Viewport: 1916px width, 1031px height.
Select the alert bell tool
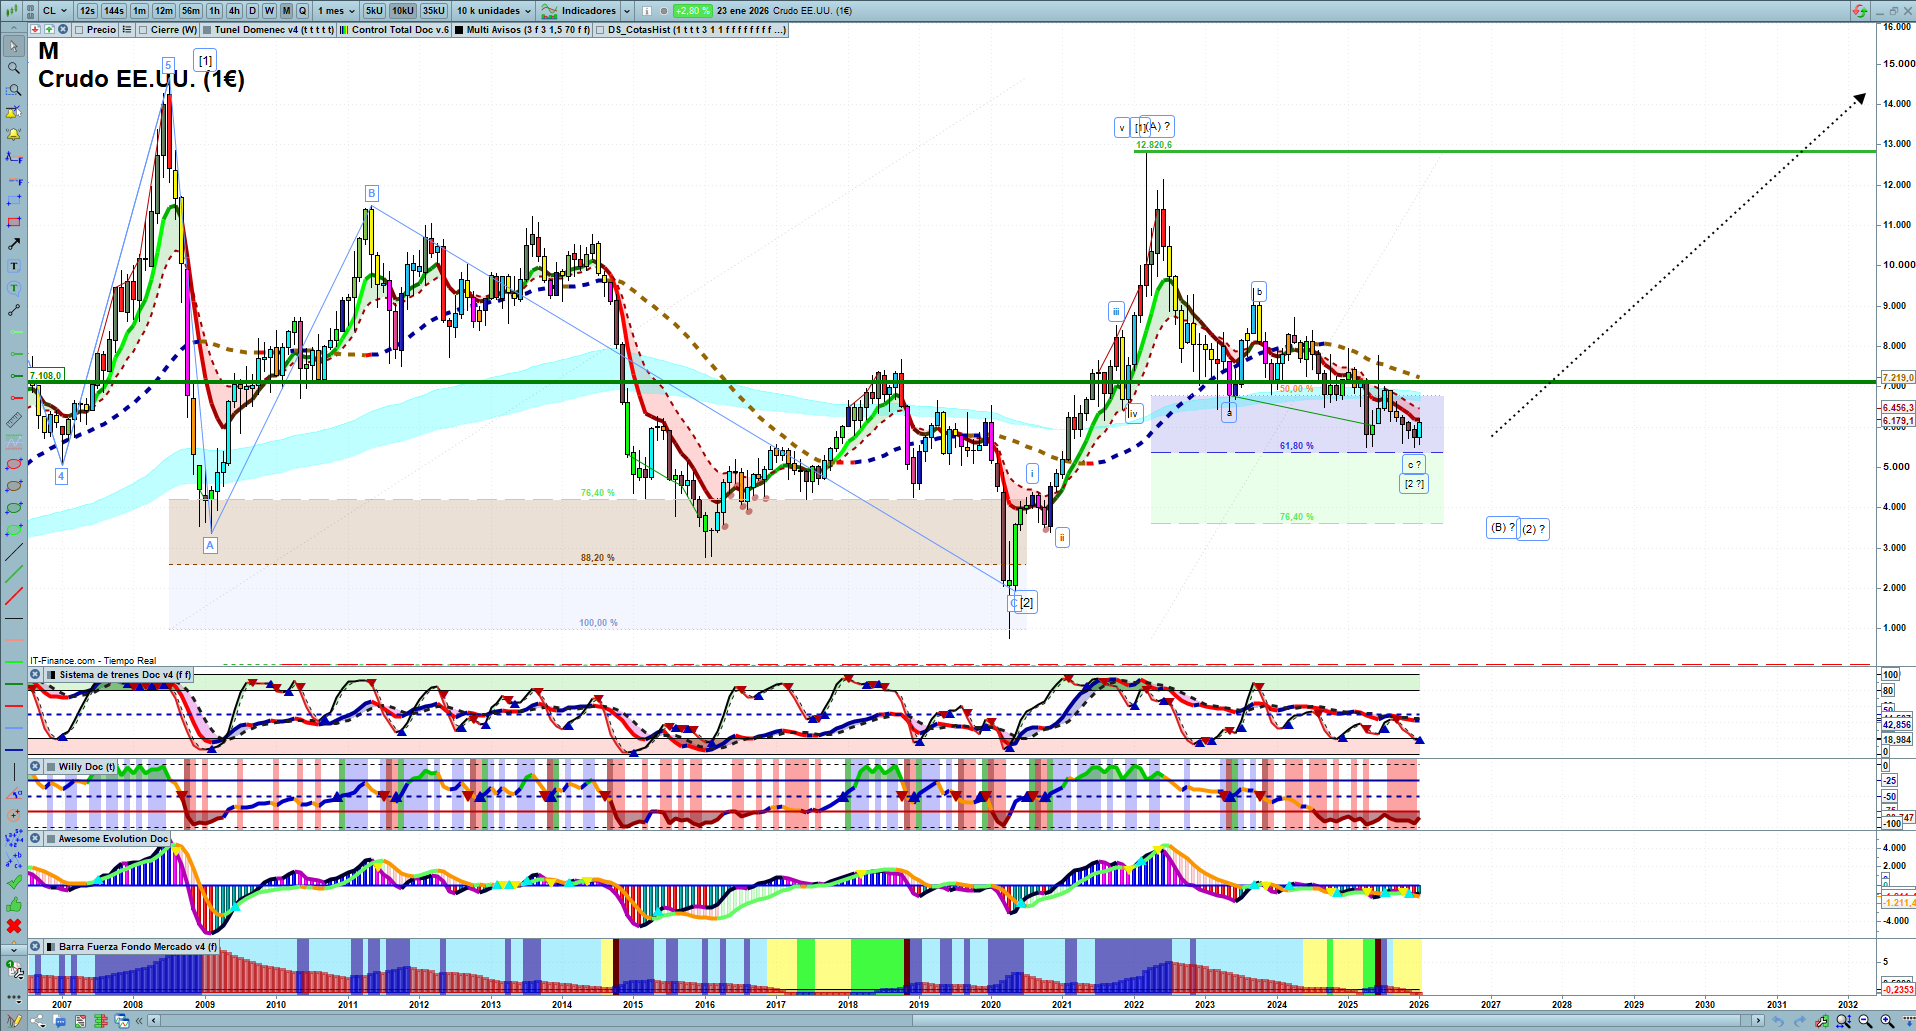(x=14, y=134)
